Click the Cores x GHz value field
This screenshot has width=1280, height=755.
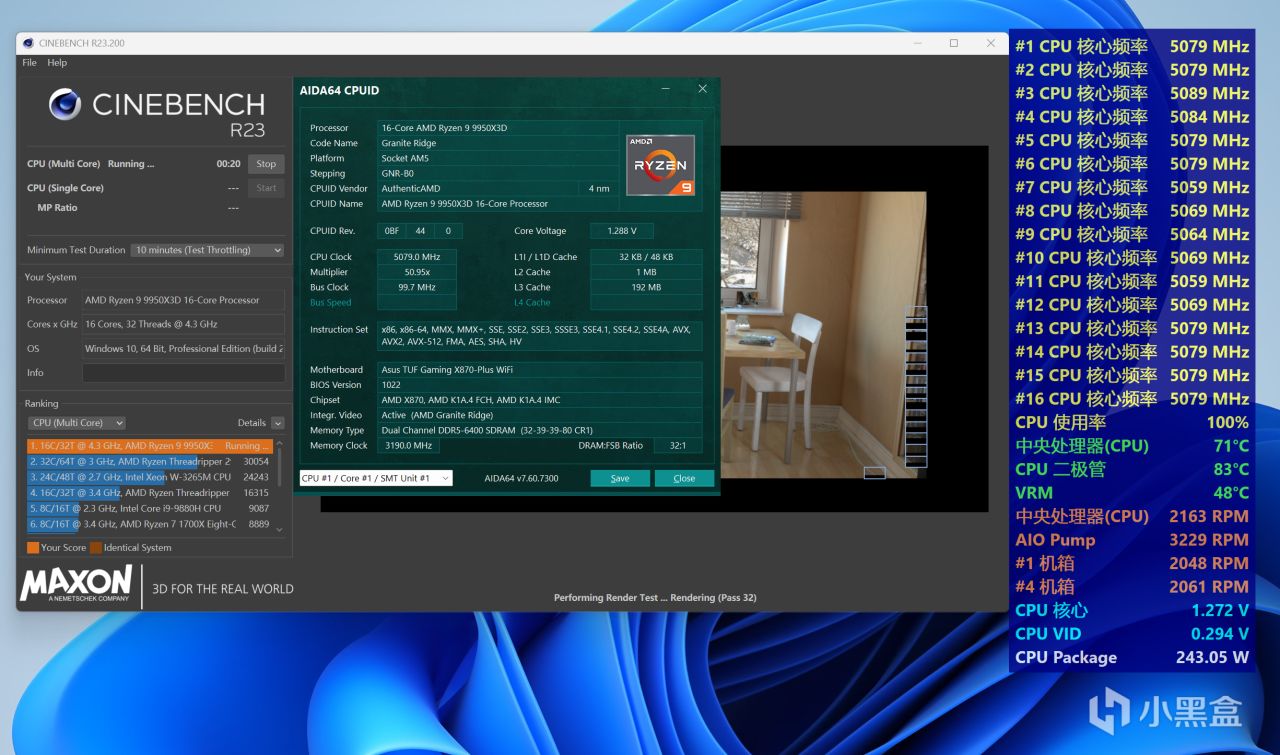[x=183, y=324]
